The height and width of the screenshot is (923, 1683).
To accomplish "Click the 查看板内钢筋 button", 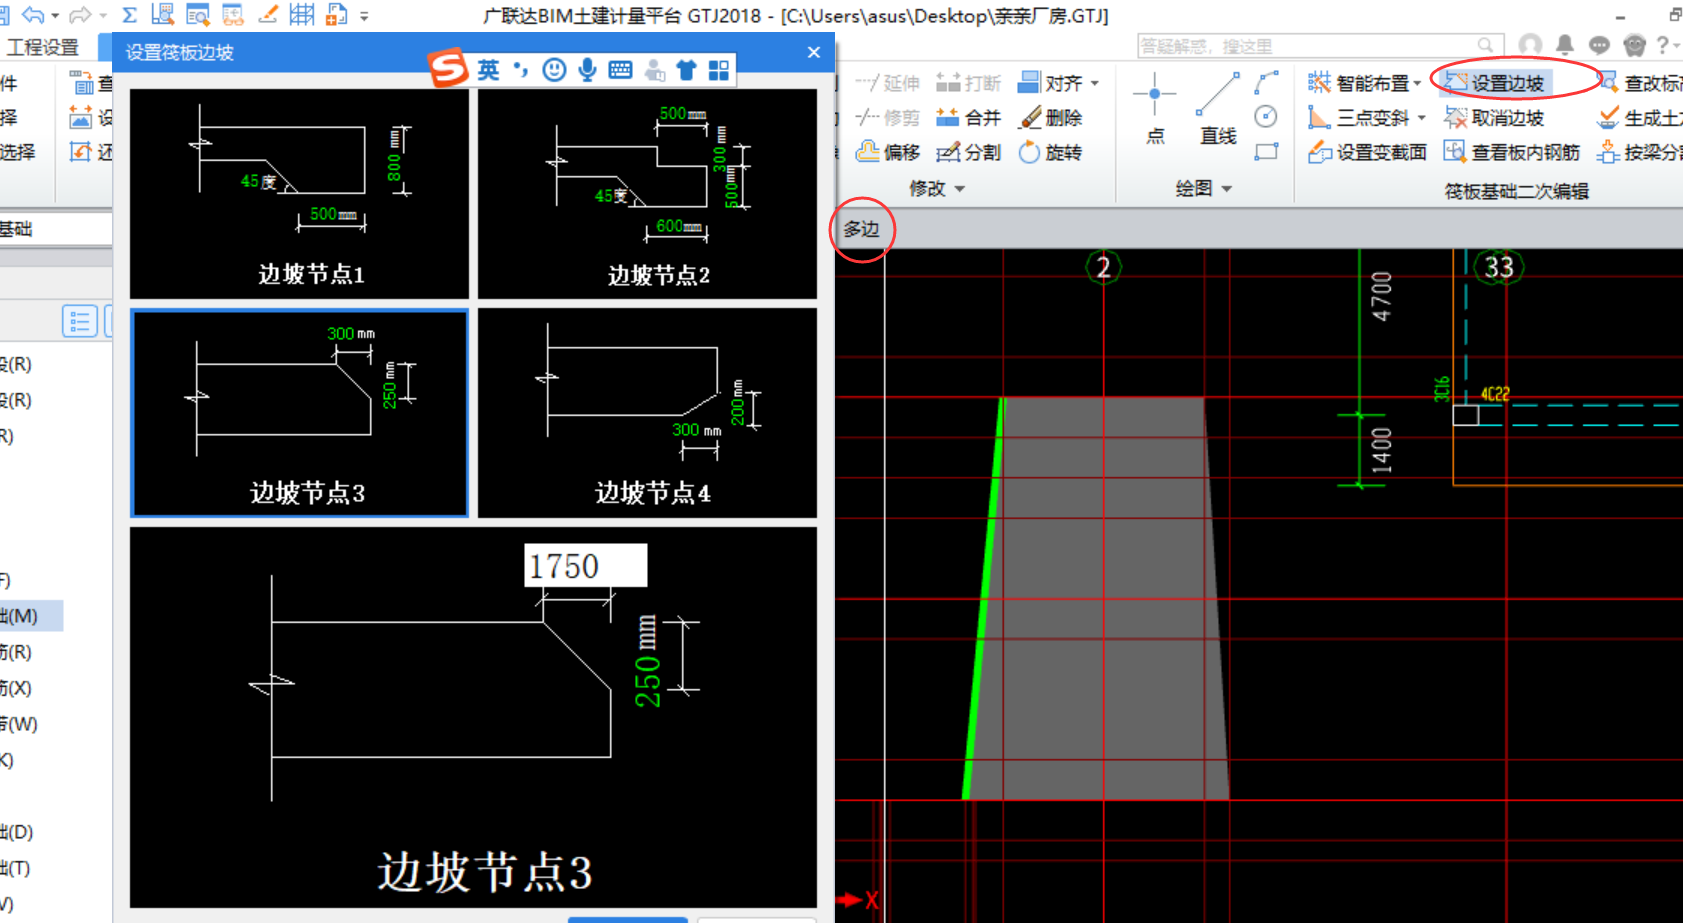I will tap(1511, 152).
